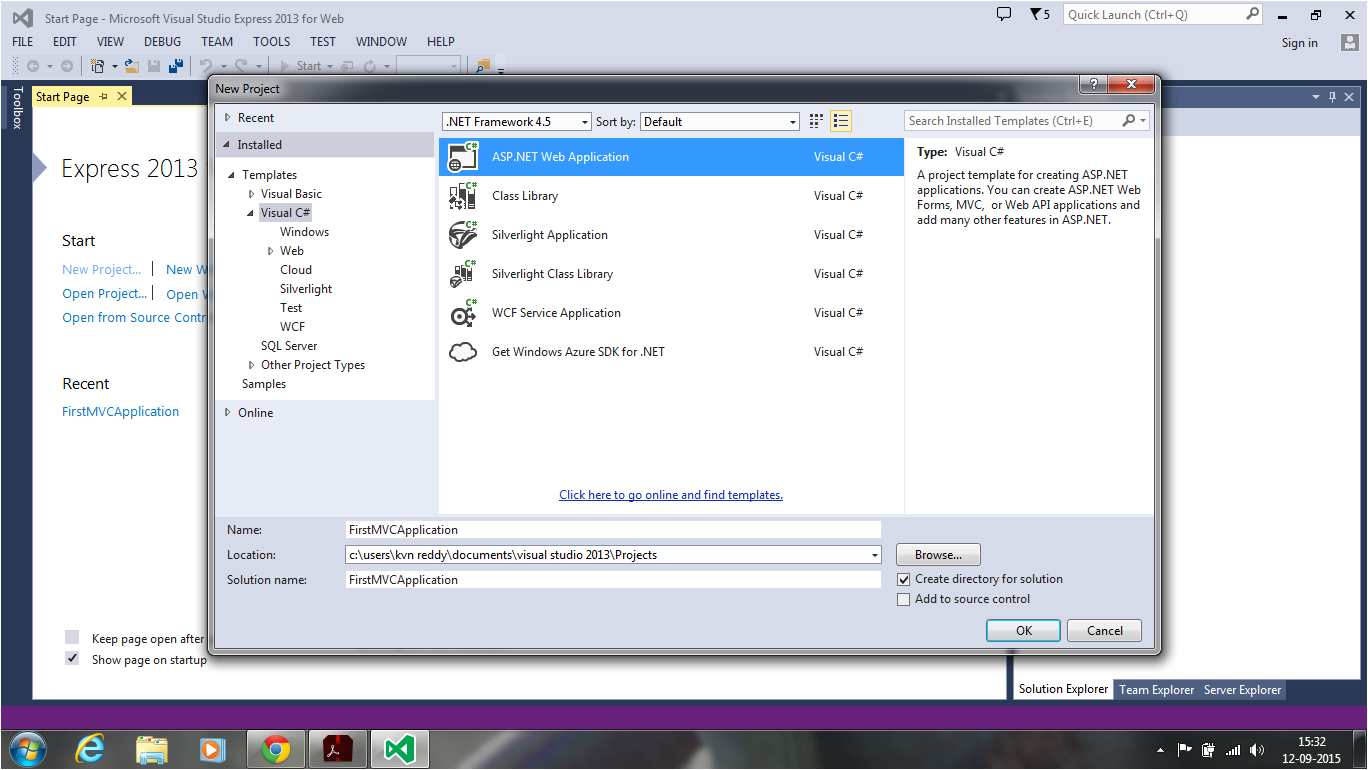The height and width of the screenshot is (770, 1368).
Task: Select the ASP.NET Web Application template icon
Action: click(463, 156)
